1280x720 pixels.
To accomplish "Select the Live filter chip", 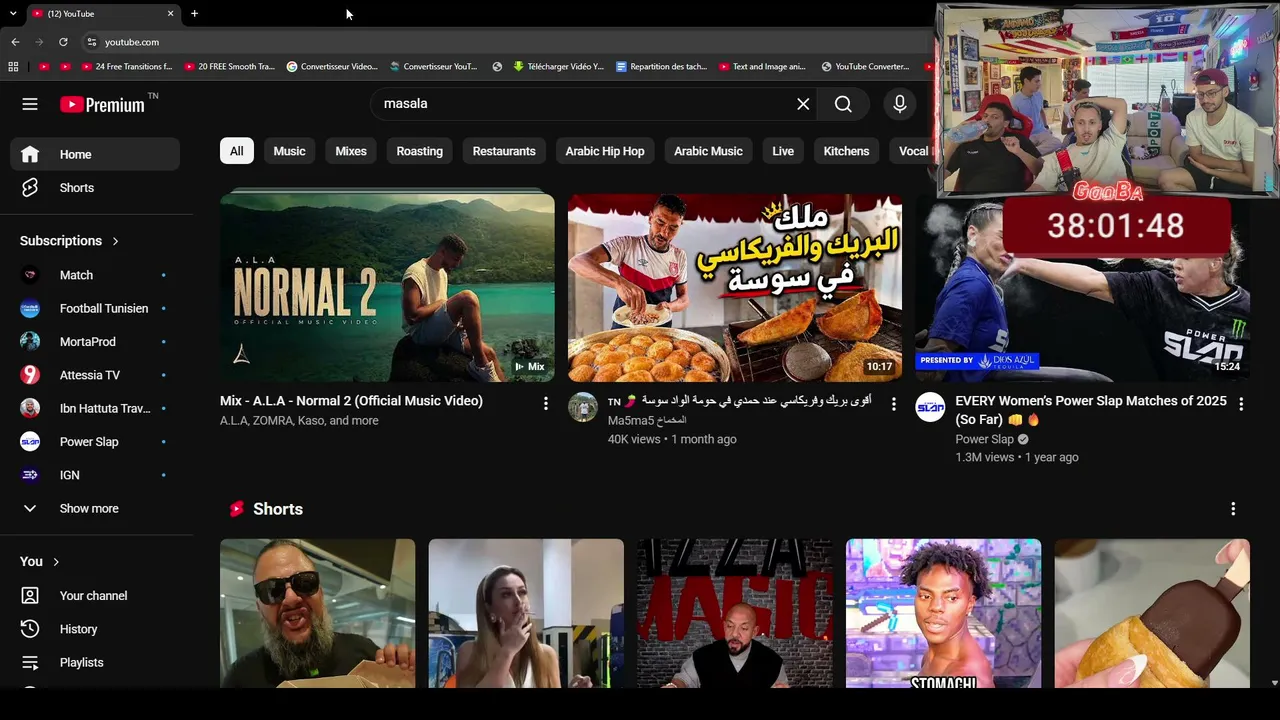I will click(783, 151).
